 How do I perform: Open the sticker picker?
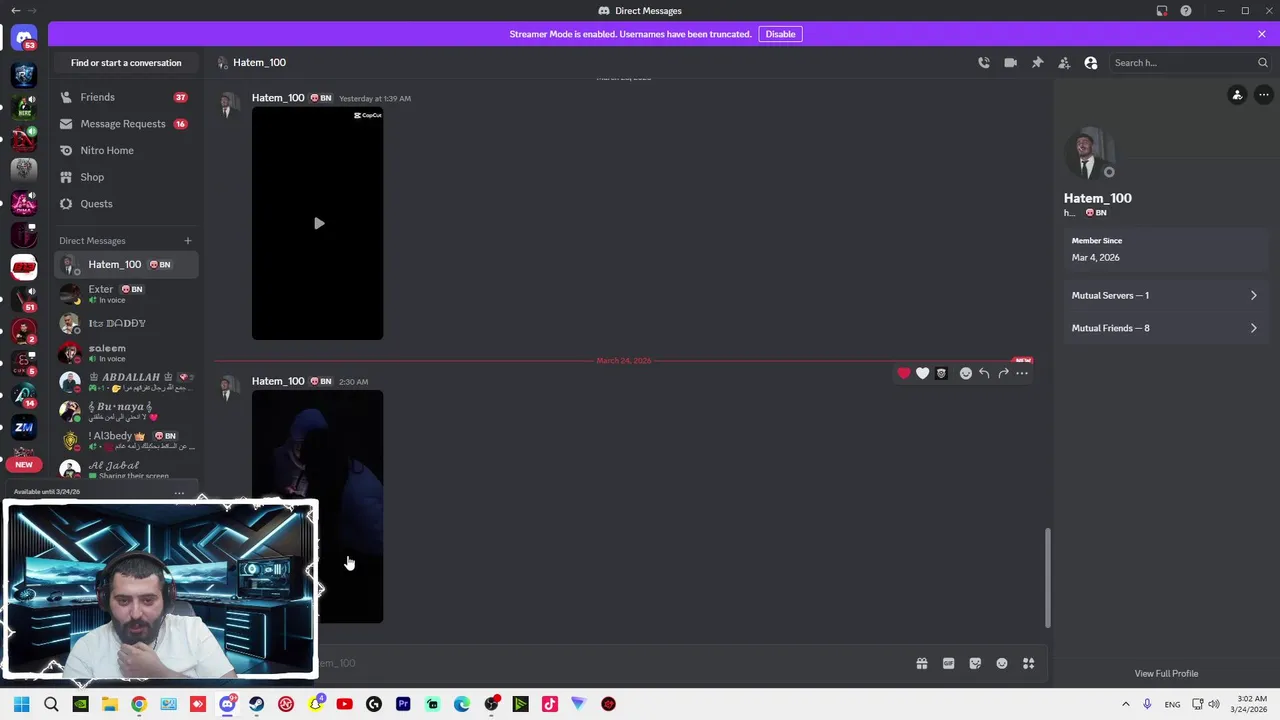tap(975, 663)
